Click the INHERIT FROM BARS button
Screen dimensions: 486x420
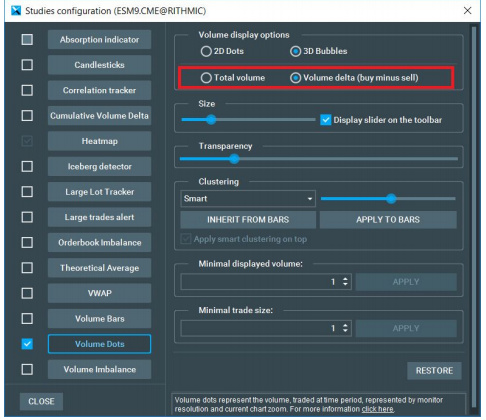click(248, 220)
